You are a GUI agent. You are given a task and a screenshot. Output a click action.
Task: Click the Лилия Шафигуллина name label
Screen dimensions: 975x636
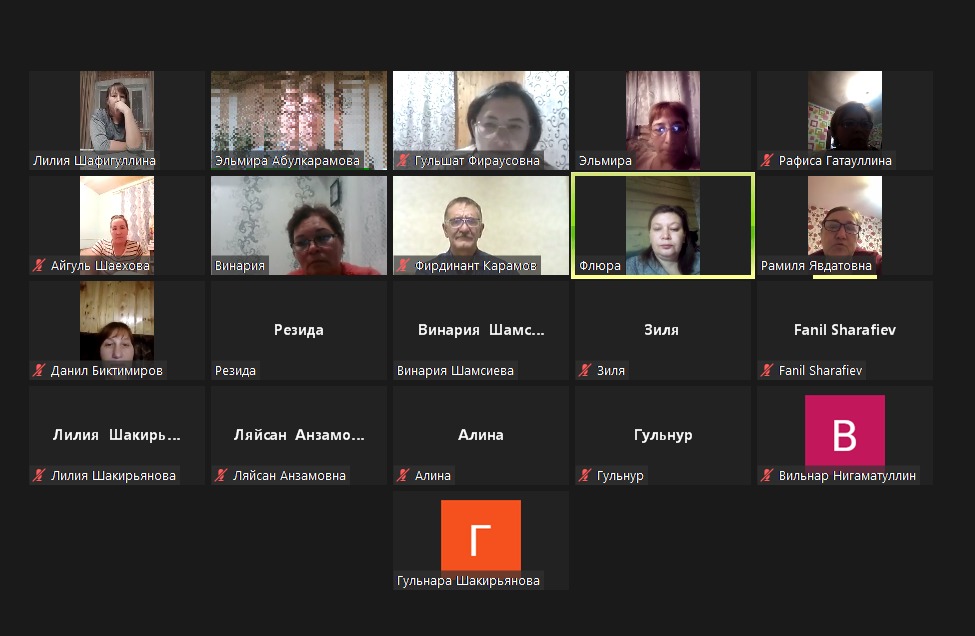pyautogui.click(x=94, y=161)
